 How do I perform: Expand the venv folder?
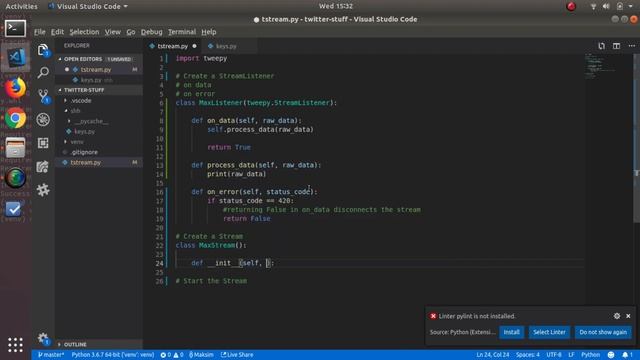(77, 142)
